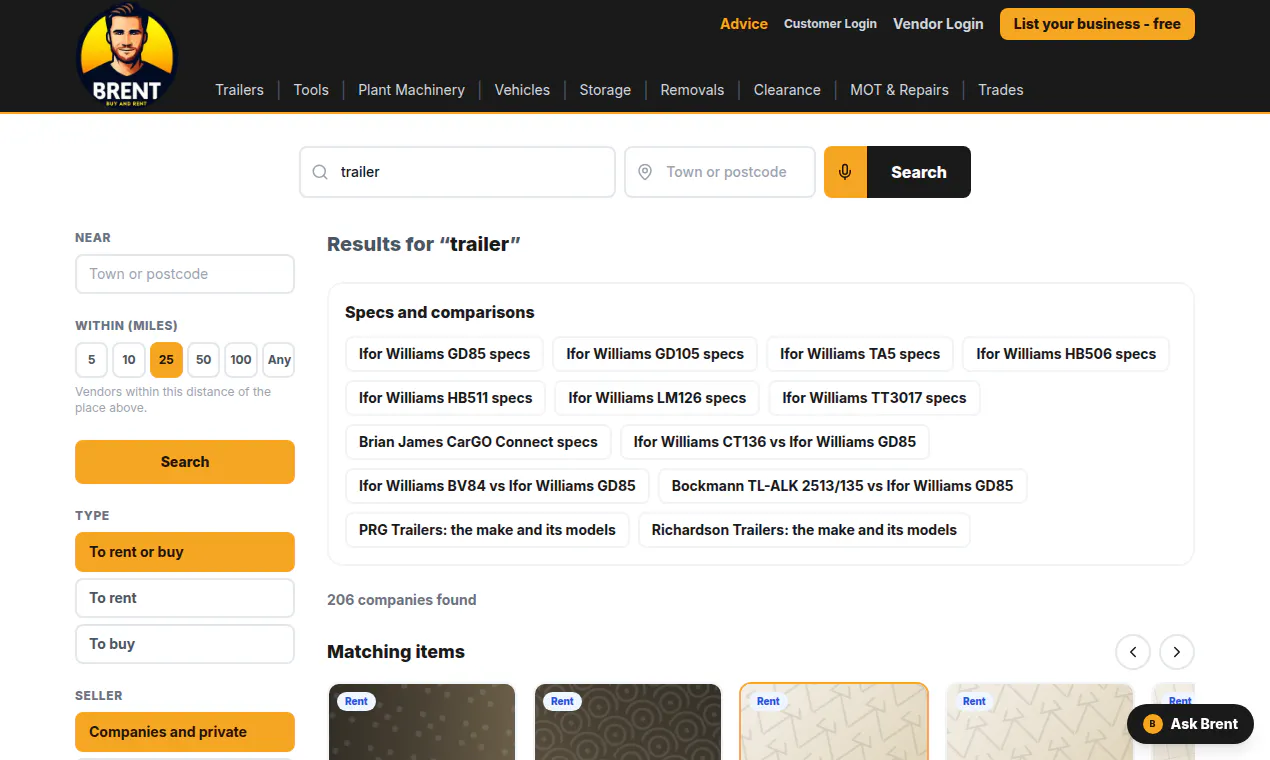Image resolution: width=1270 pixels, height=760 pixels.
Task: Select 'To rent or buy' type filter
Action: 185,552
